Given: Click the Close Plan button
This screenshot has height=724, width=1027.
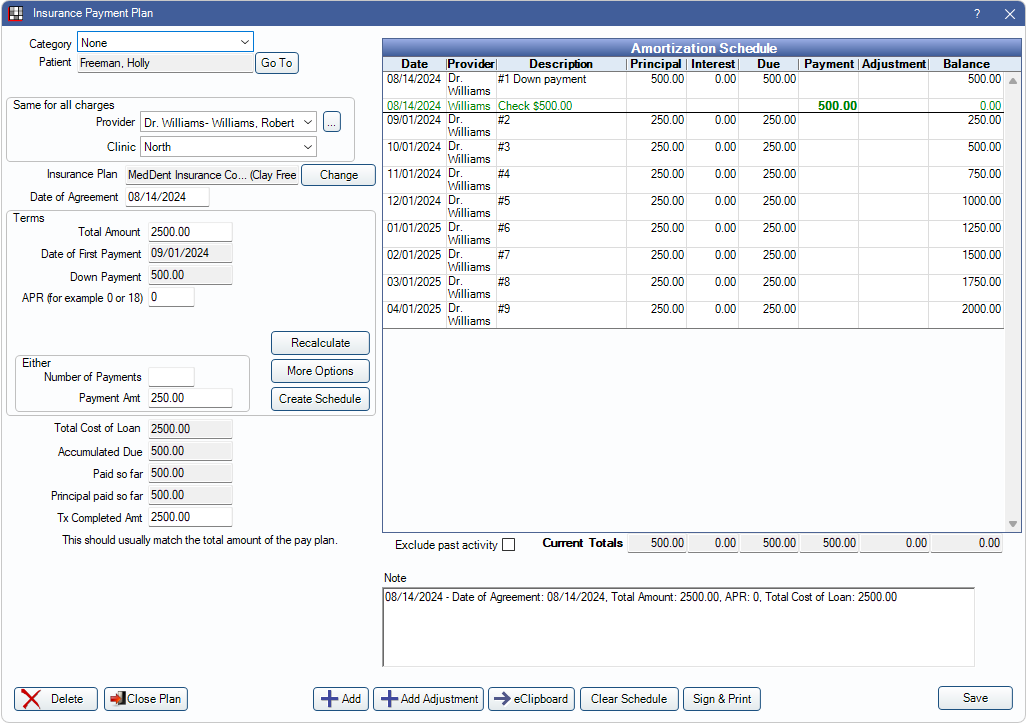Looking at the screenshot, I should click(x=146, y=699).
